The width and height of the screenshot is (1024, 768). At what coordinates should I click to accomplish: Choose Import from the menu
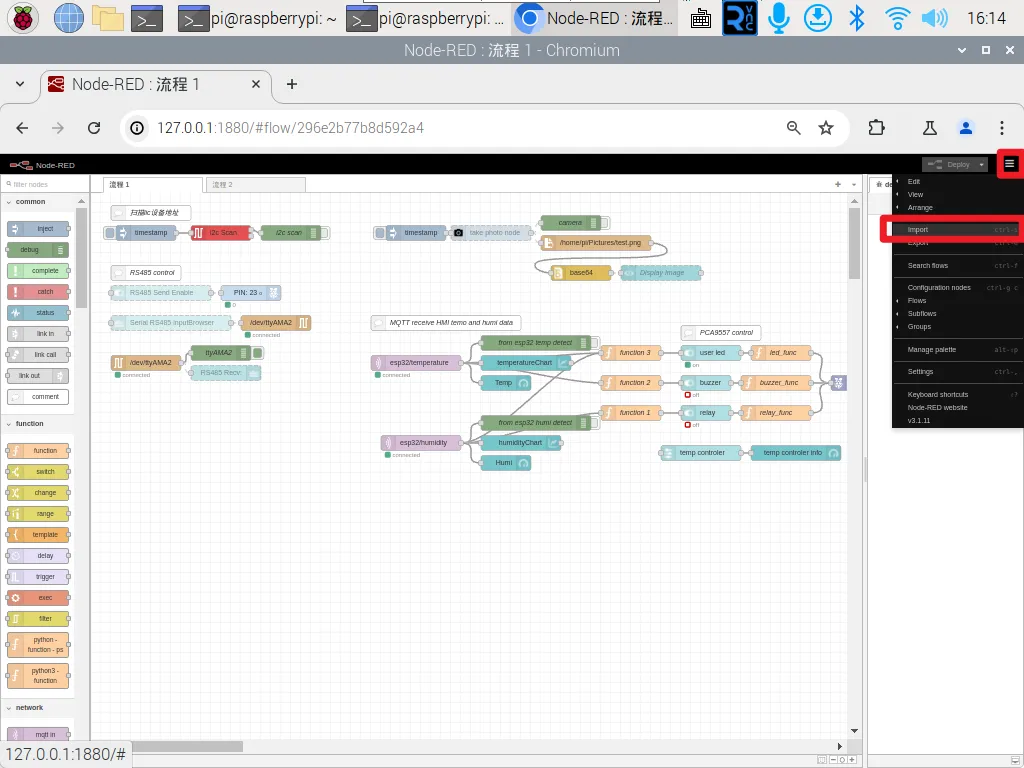pyautogui.click(x=918, y=230)
